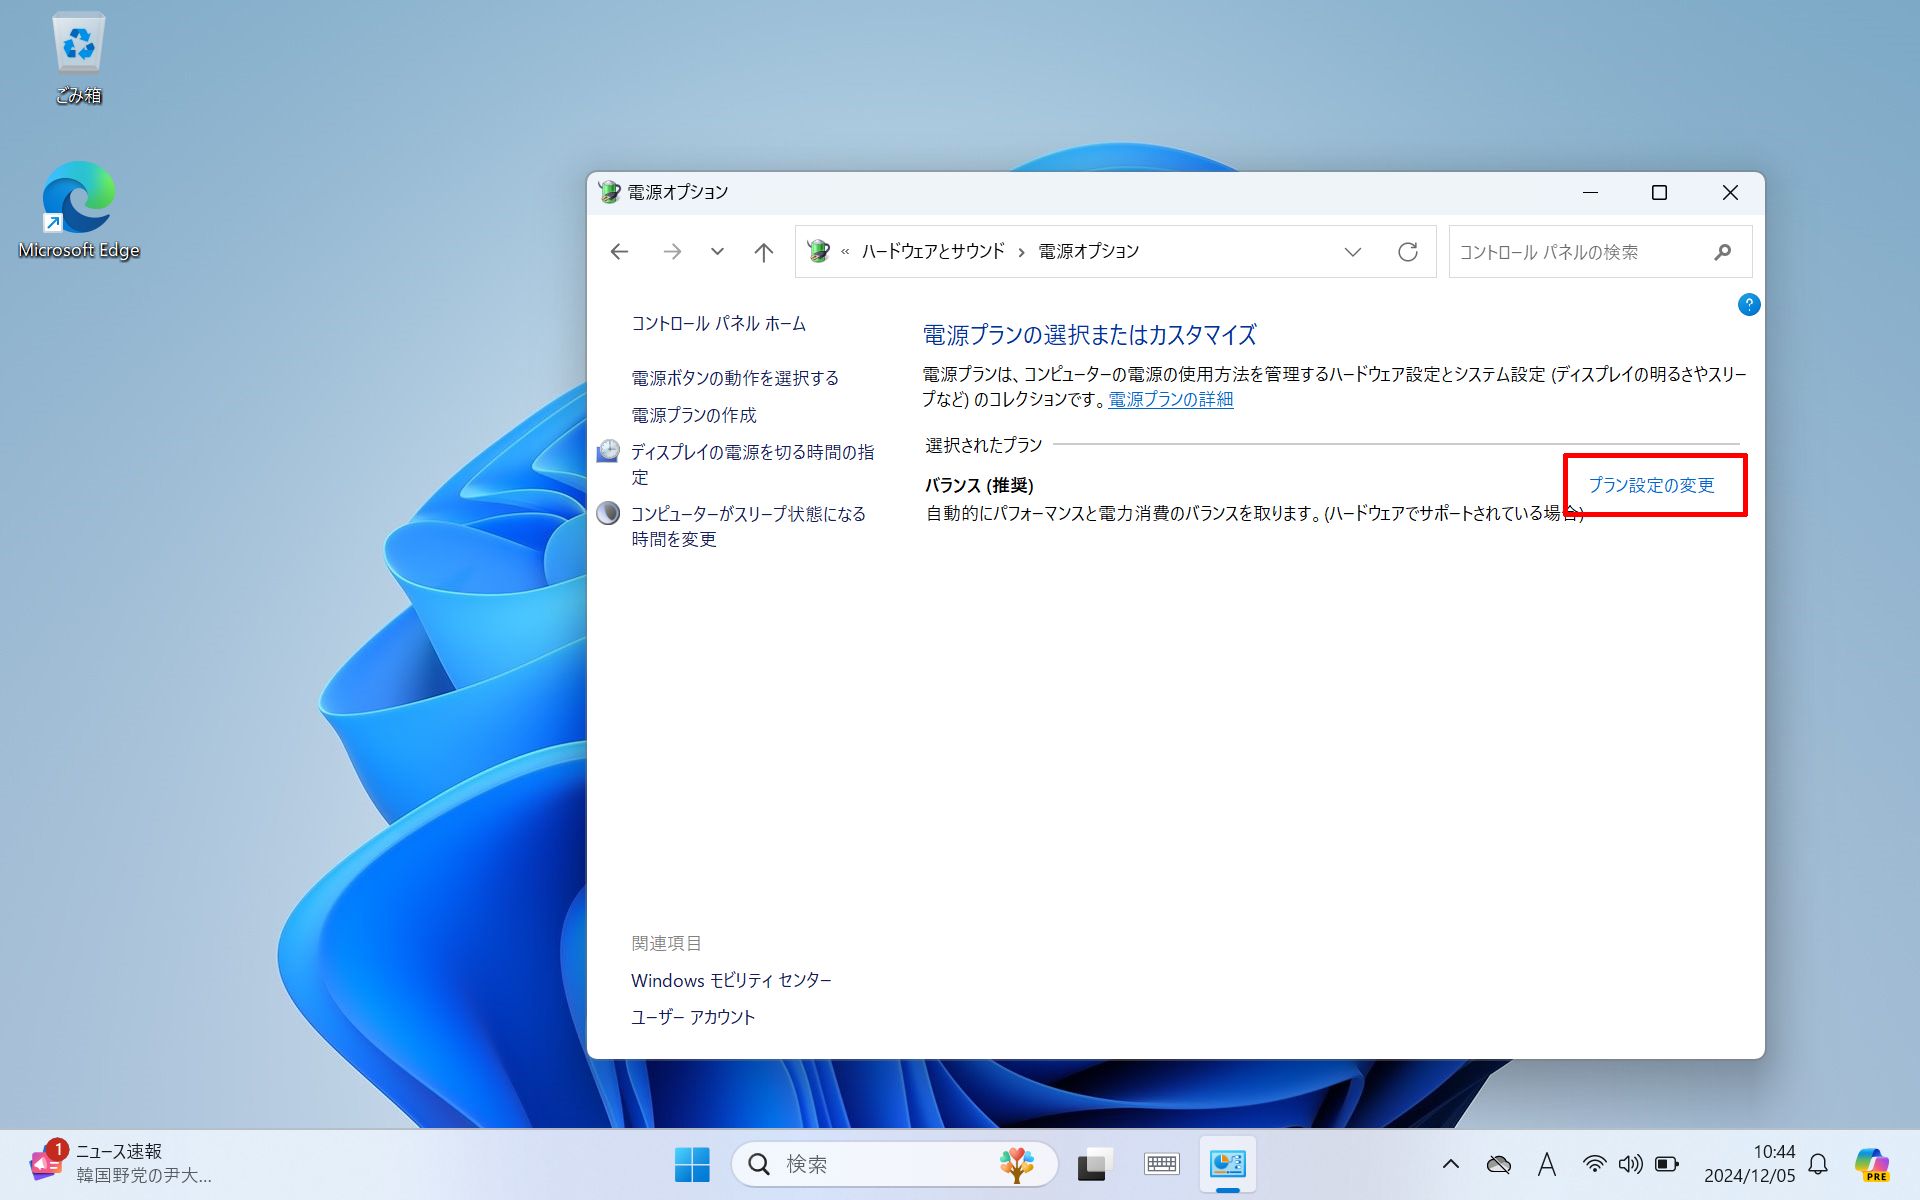Click the back arrow in Power Options
This screenshot has height=1200, width=1920.
point(619,252)
